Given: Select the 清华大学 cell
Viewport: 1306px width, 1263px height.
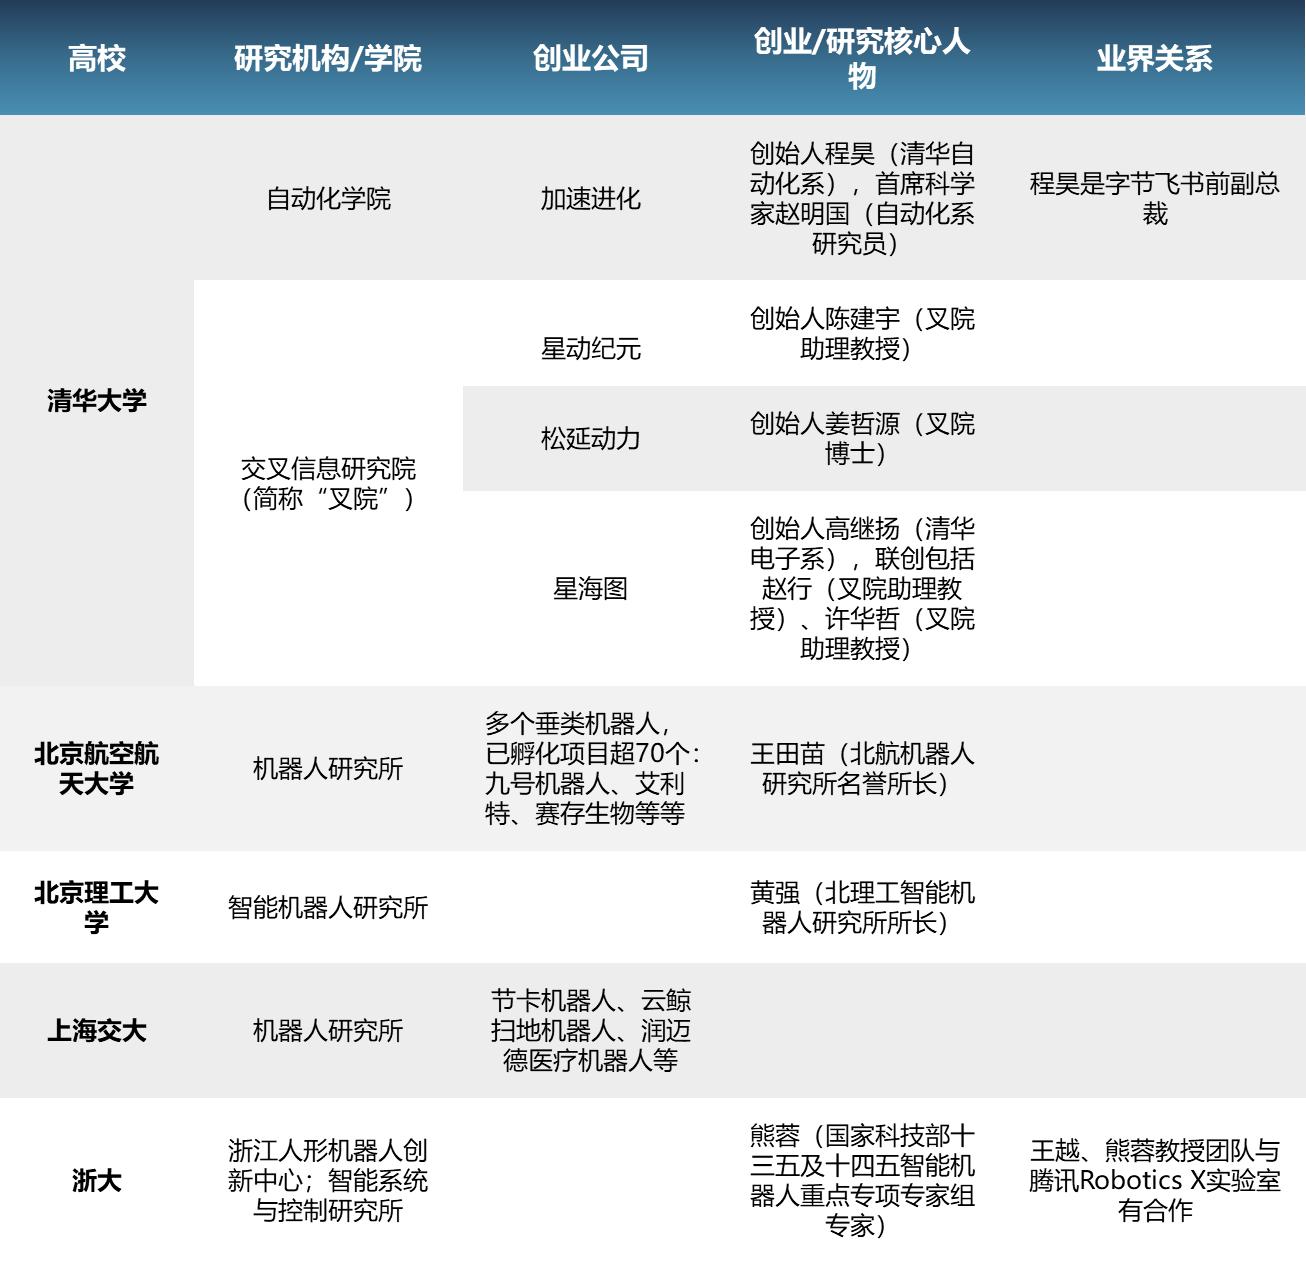Looking at the screenshot, I should coord(97,400).
